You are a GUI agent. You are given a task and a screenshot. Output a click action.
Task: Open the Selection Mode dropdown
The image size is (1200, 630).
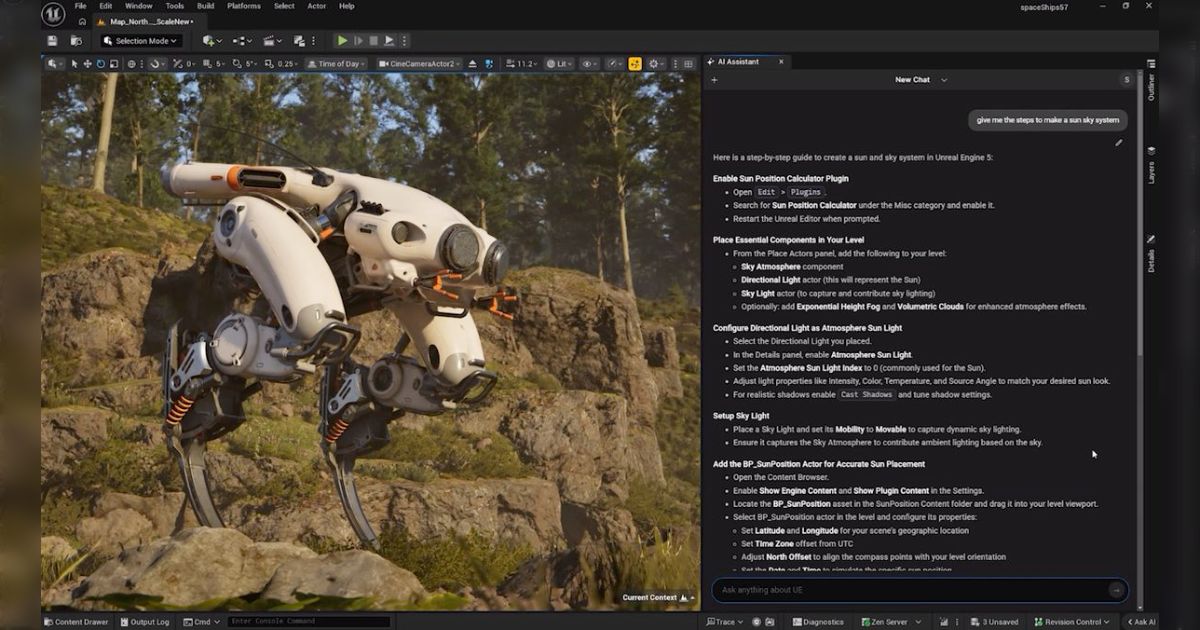tap(140, 41)
